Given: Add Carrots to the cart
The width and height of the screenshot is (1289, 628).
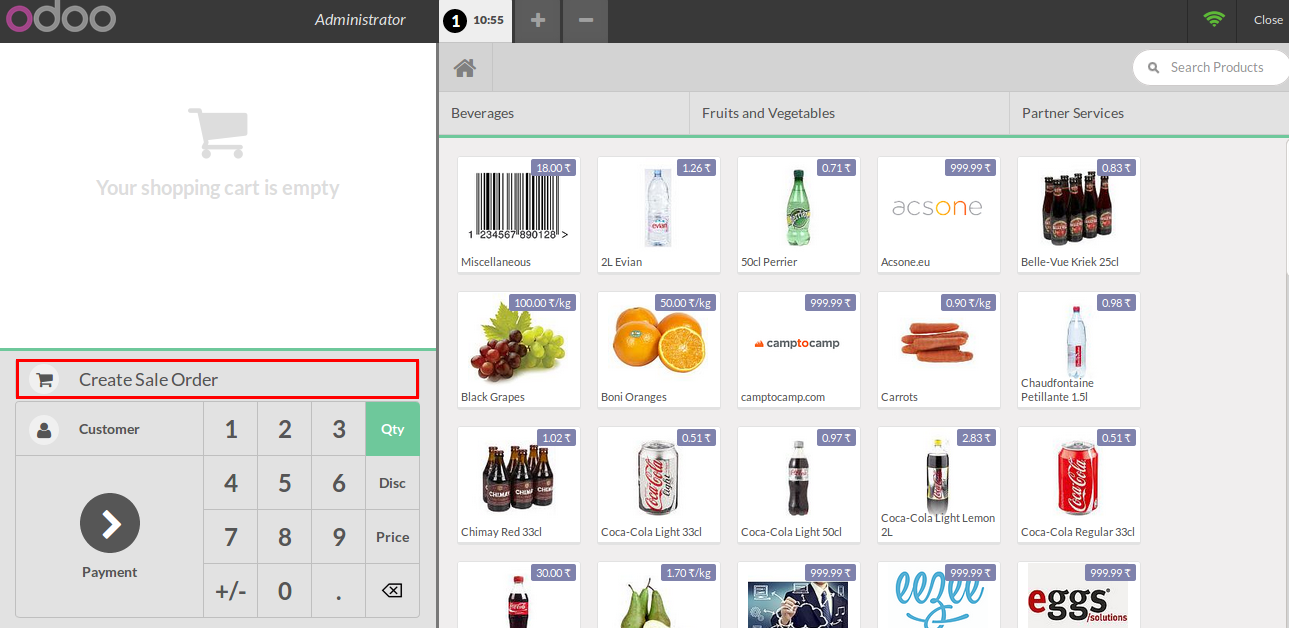Looking at the screenshot, I should pyautogui.click(x=939, y=349).
